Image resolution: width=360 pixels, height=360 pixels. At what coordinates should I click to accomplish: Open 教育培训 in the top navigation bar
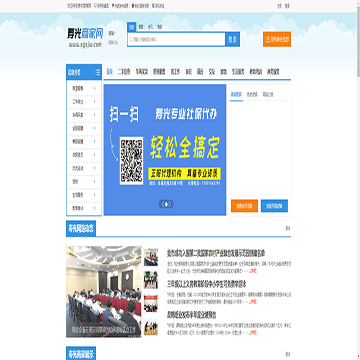pos(256,72)
